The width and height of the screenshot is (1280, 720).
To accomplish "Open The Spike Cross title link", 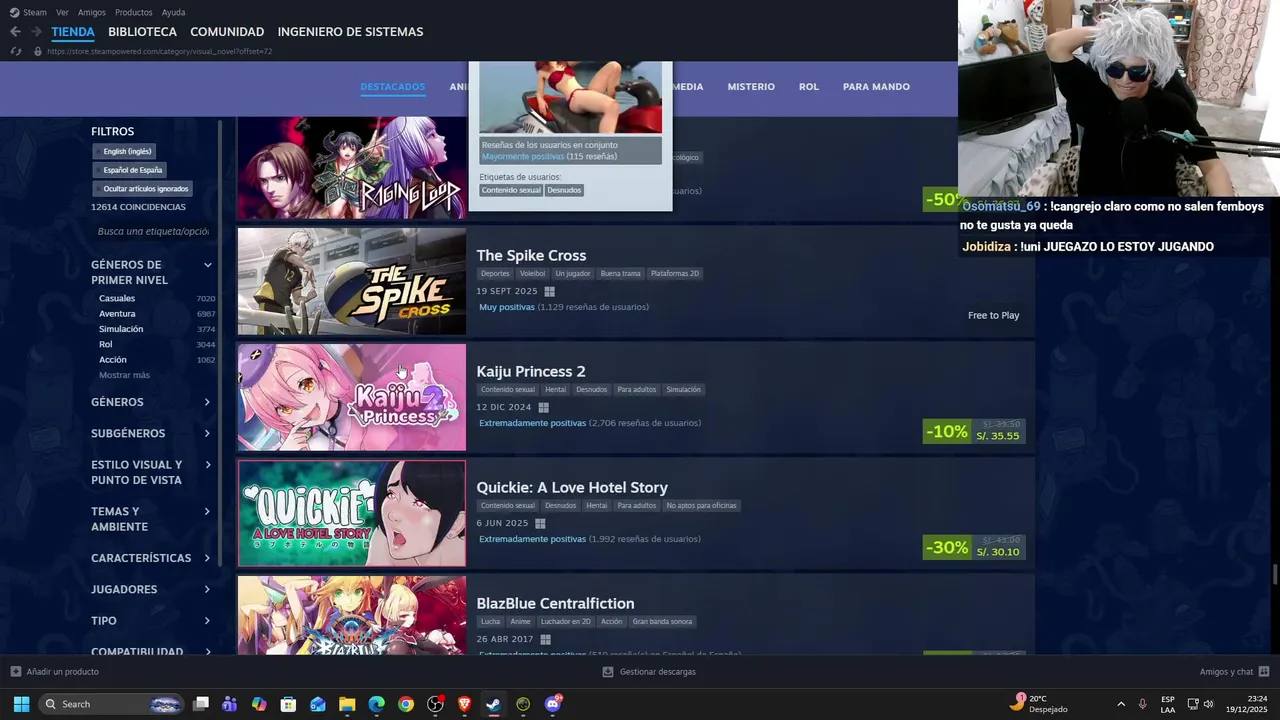I will (x=531, y=256).
